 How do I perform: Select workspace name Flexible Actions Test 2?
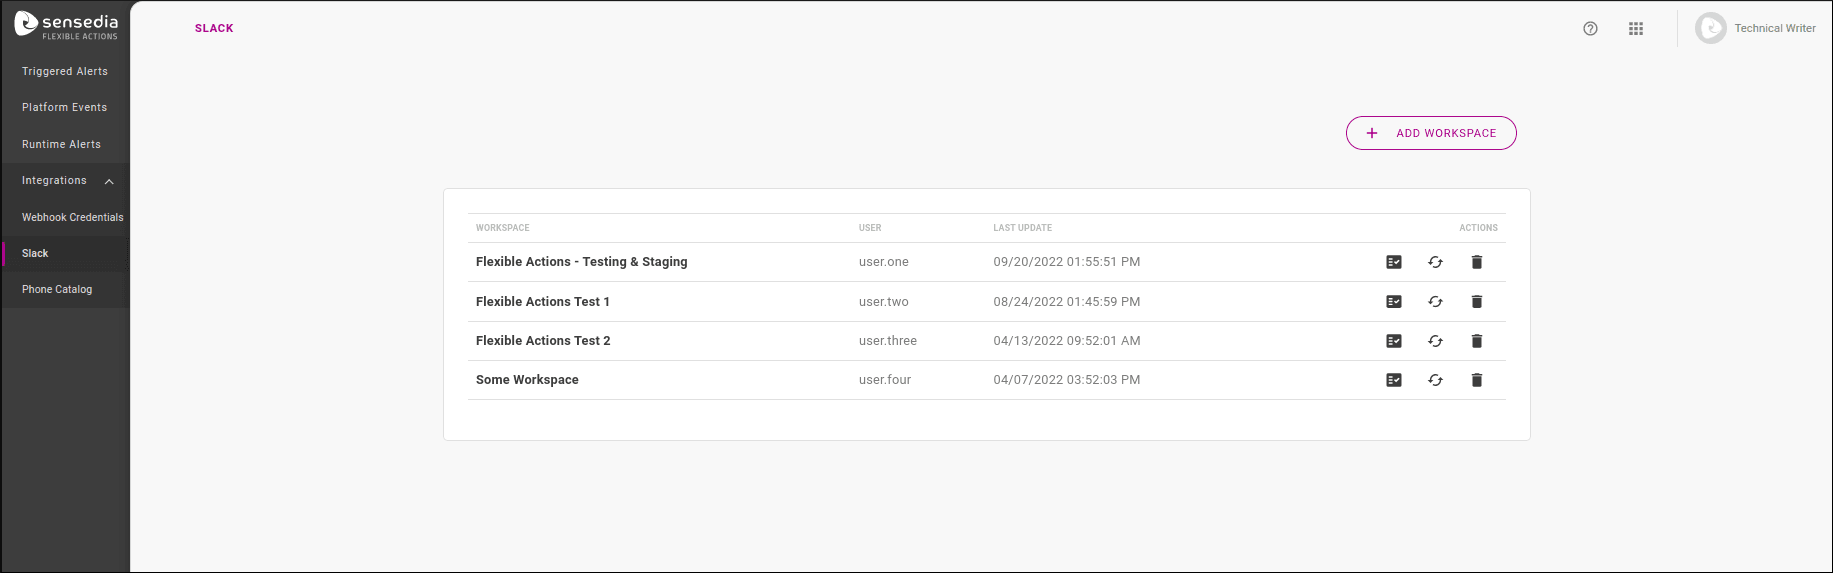point(543,341)
